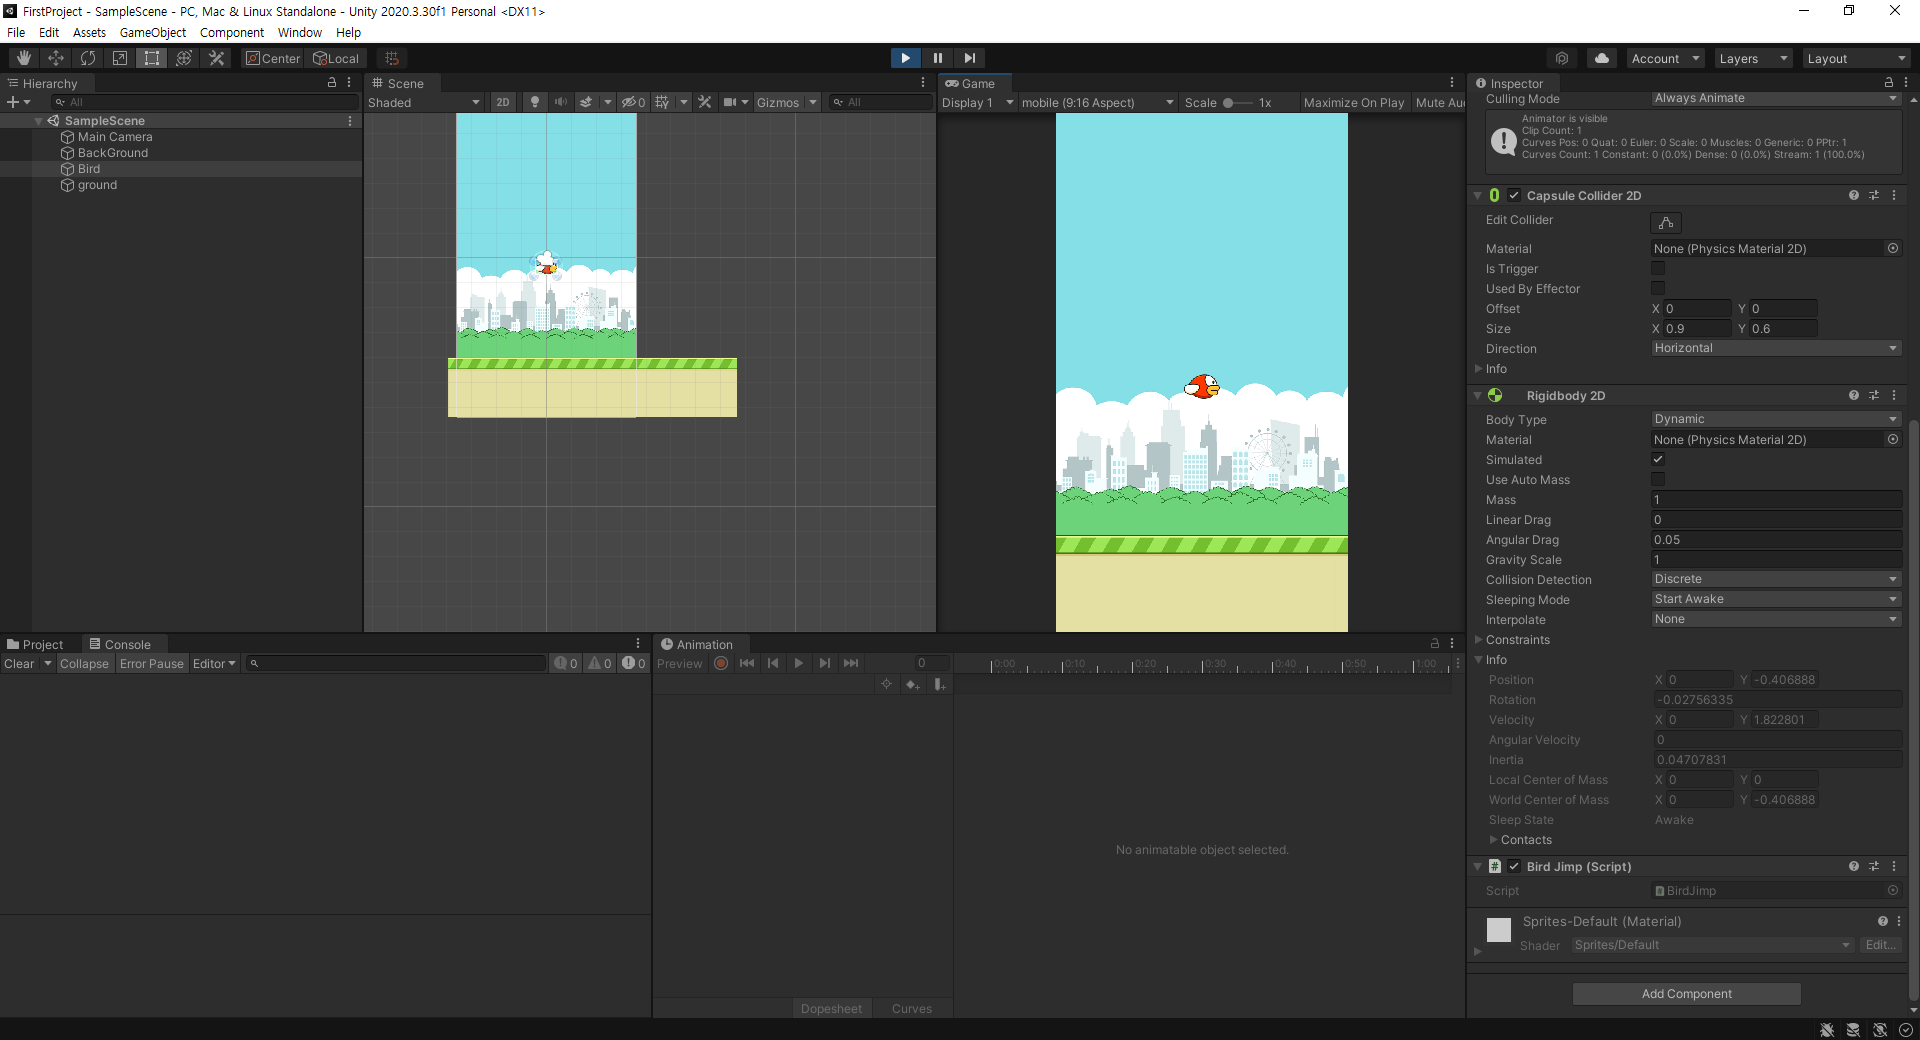Toggle Error Pause button
The height and width of the screenshot is (1040, 1920).
click(152, 664)
